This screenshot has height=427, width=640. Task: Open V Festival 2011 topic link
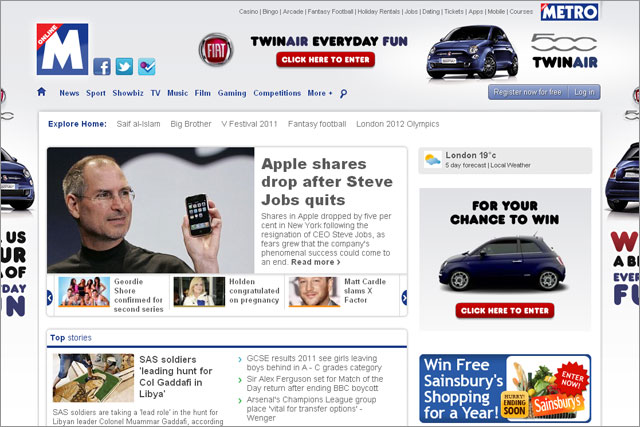coord(249,124)
